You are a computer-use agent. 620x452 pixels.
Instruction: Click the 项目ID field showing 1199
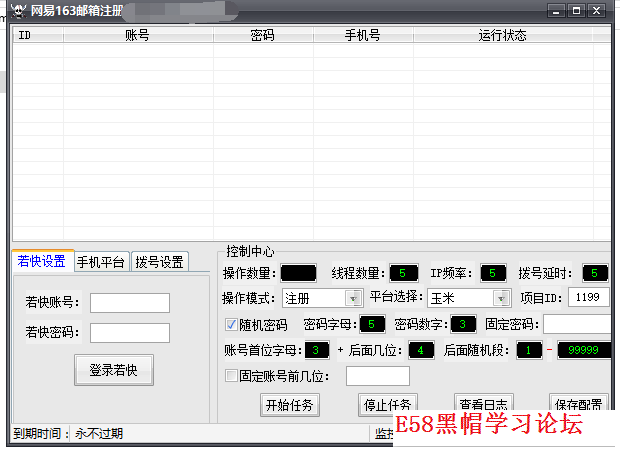coord(589,297)
